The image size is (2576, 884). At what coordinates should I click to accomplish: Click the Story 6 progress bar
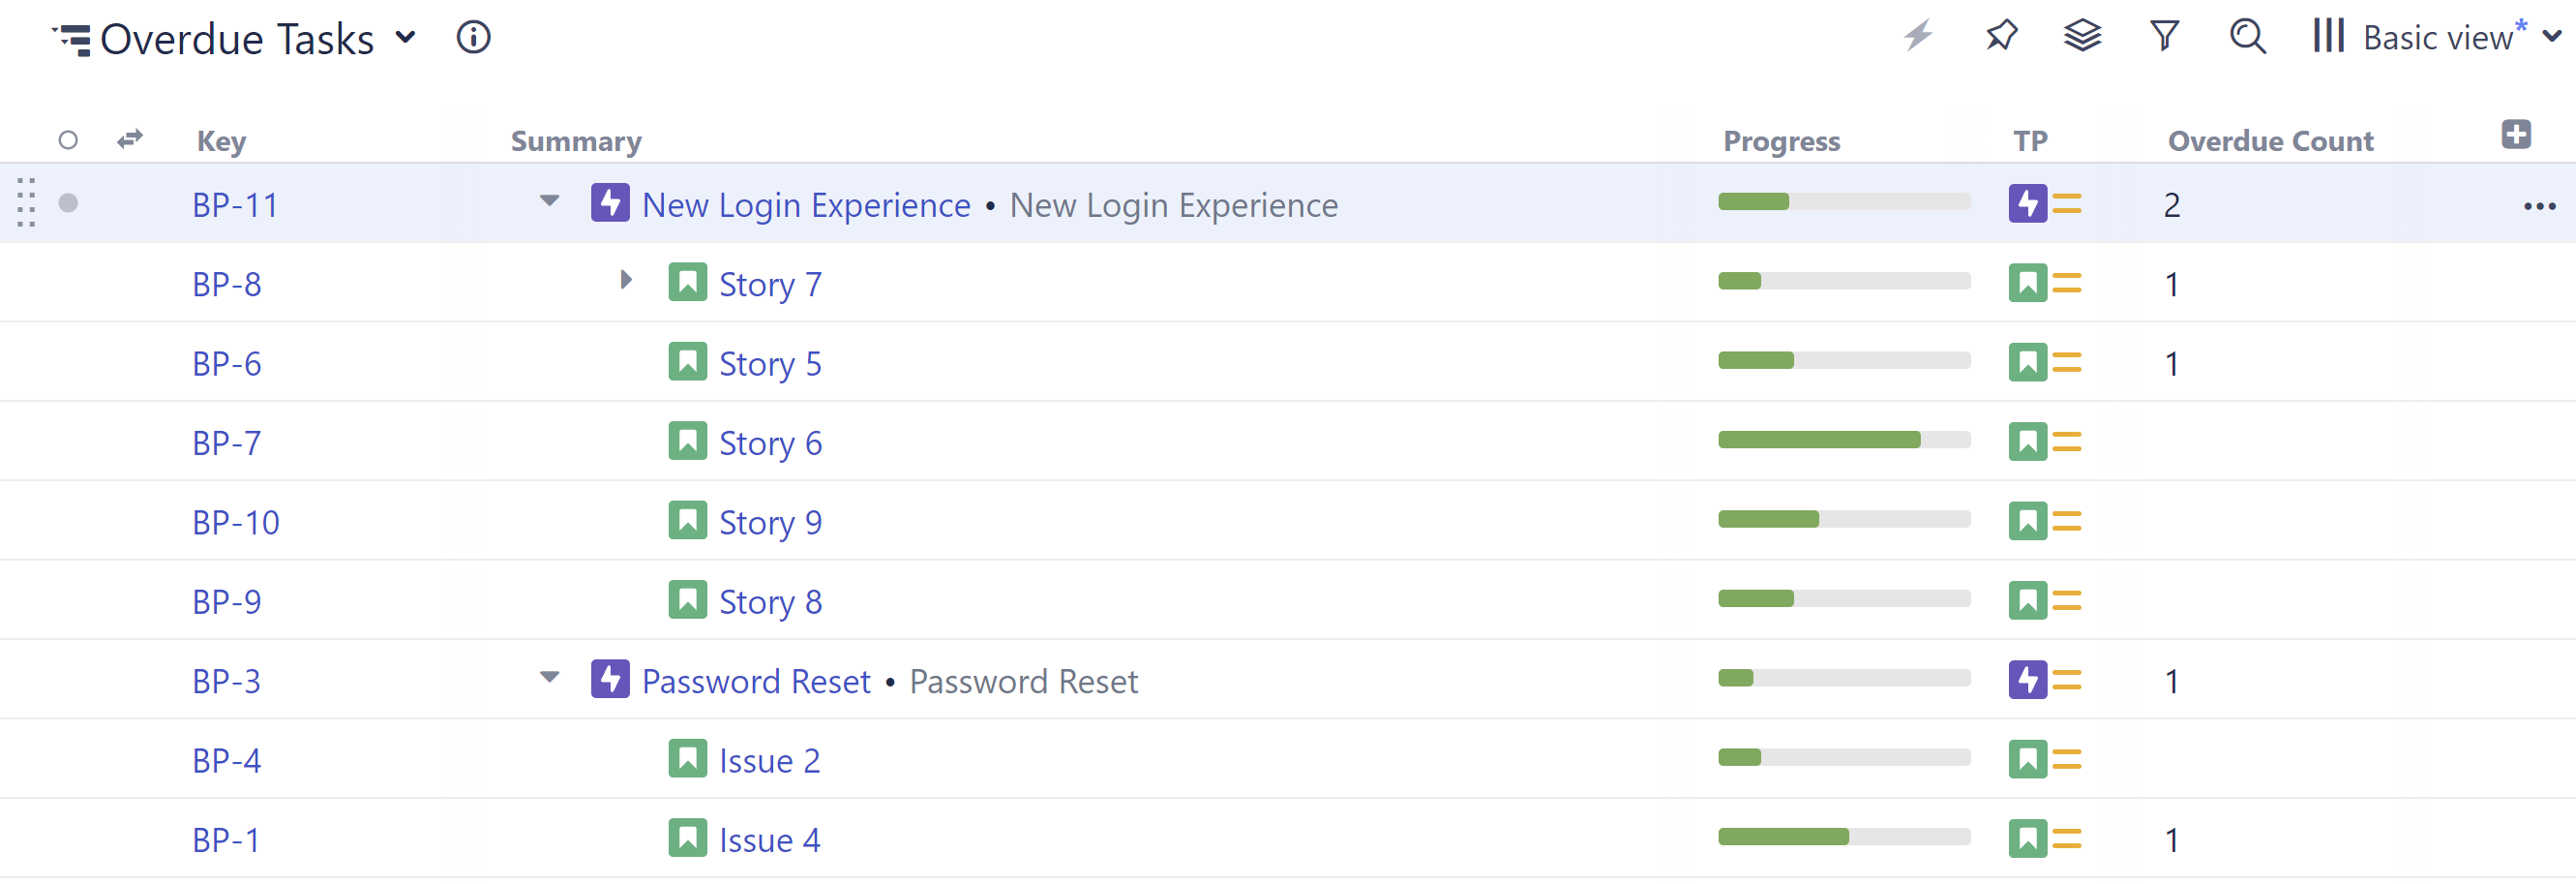[1843, 440]
